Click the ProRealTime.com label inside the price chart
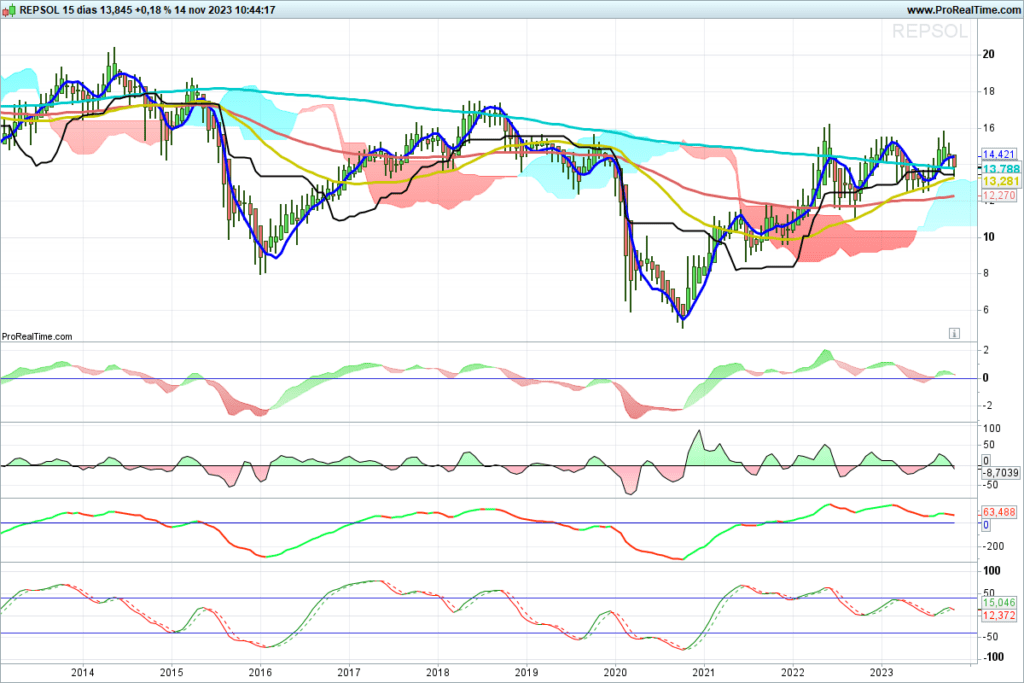The image size is (1024, 683). pyautogui.click(x=37, y=337)
